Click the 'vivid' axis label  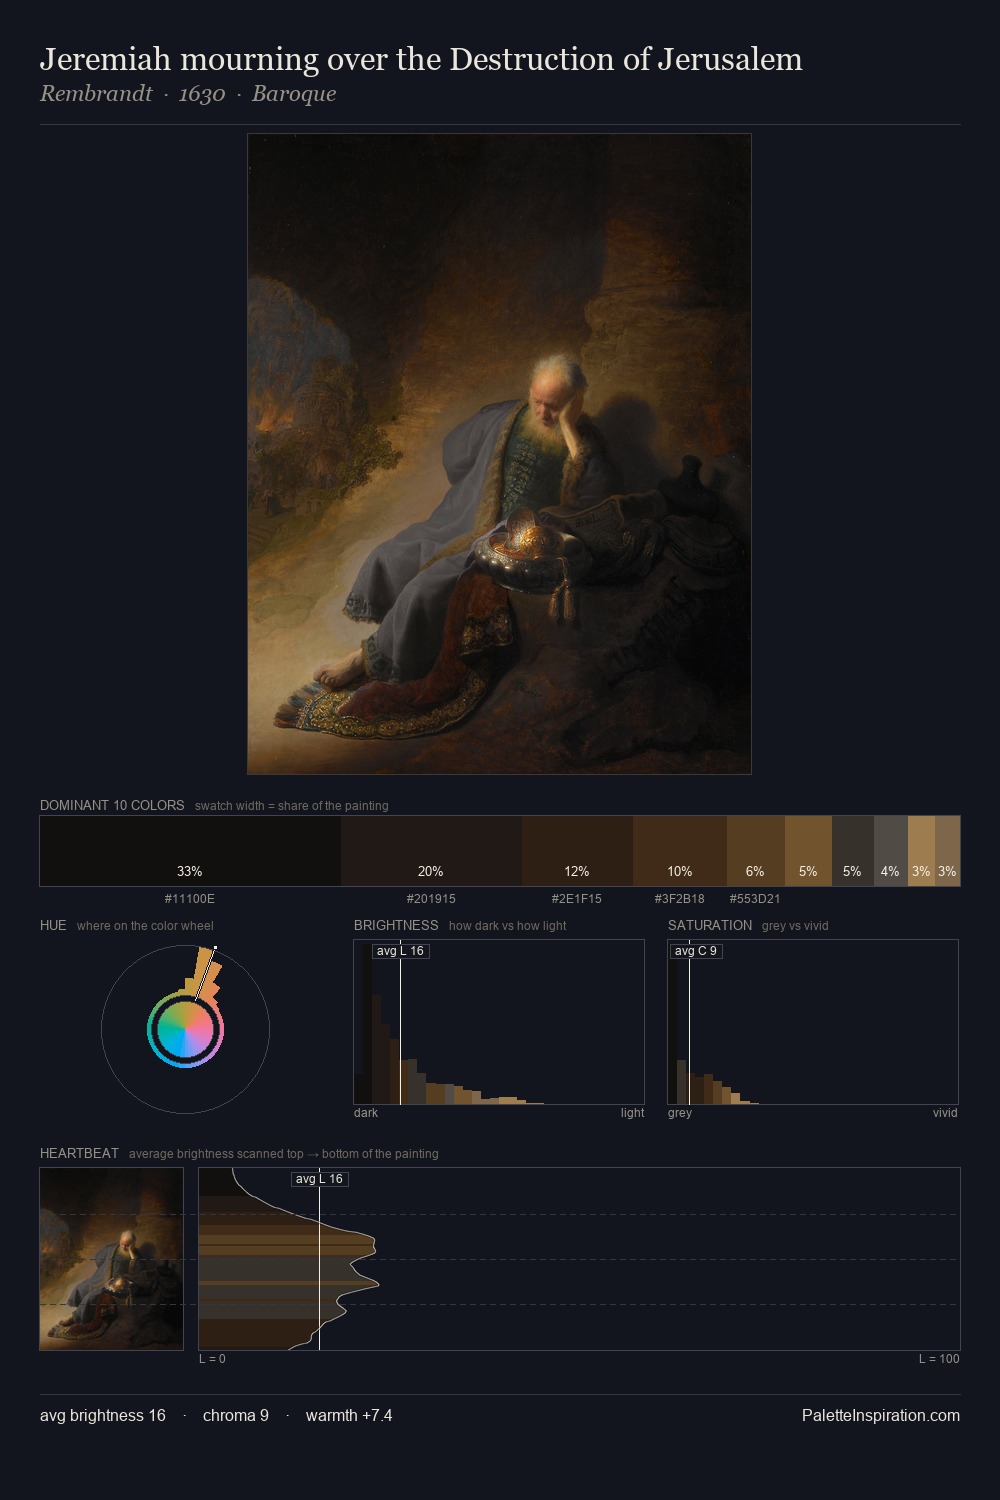coord(945,1113)
